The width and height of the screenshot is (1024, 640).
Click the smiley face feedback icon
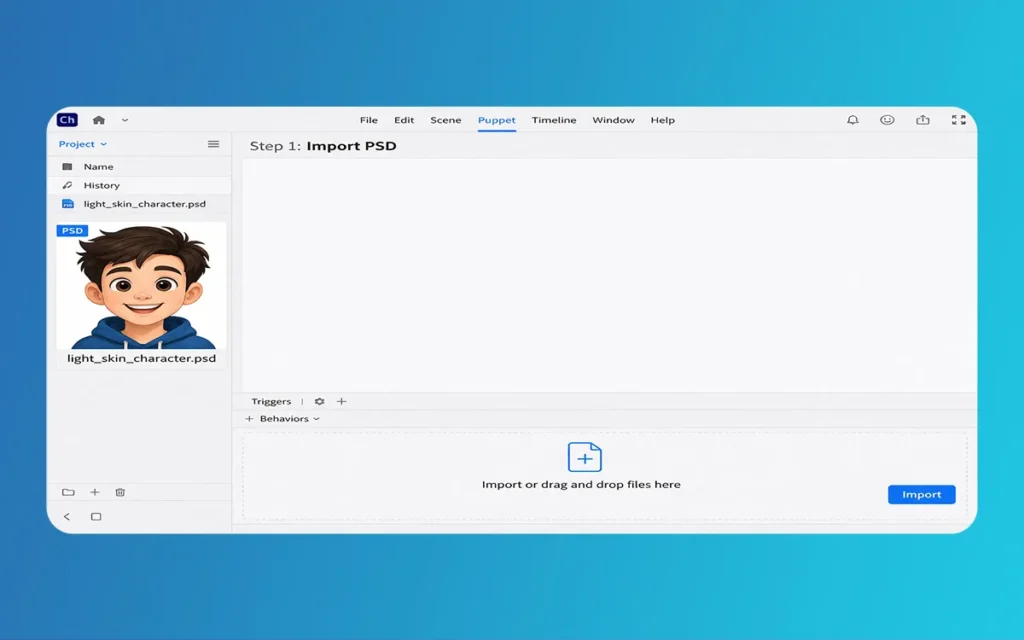(x=886, y=120)
